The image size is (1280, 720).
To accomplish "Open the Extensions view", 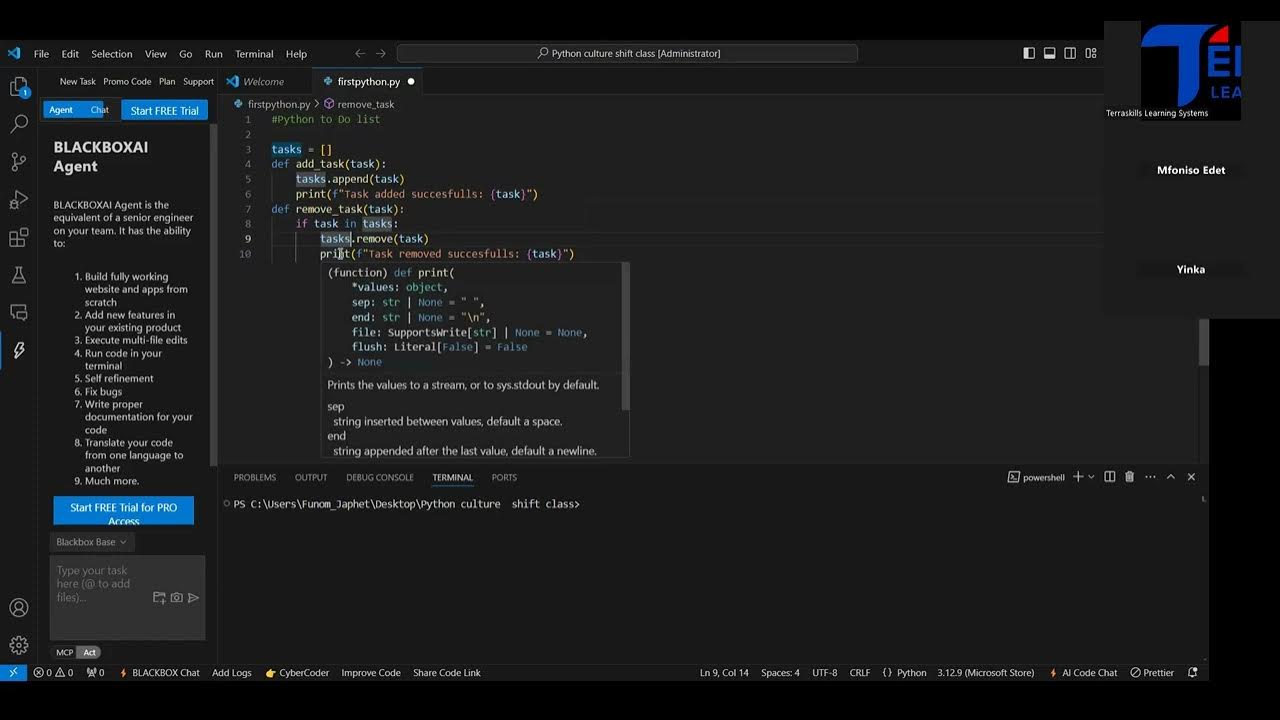I will pyautogui.click(x=19, y=237).
